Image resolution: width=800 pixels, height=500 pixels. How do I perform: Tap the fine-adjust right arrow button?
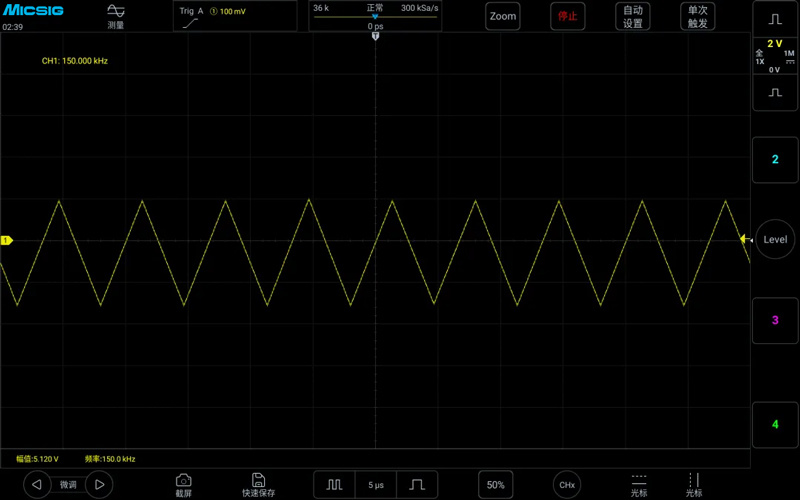point(99,485)
